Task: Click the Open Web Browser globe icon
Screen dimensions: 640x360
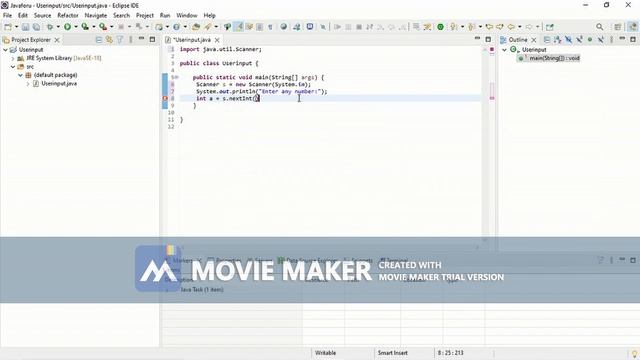Action: [283, 27]
